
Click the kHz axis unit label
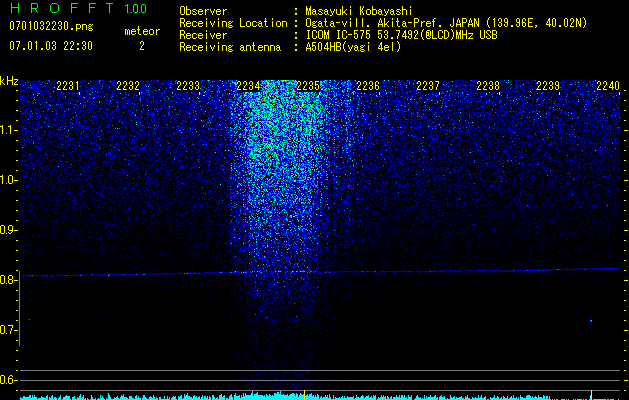coord(9,81)
